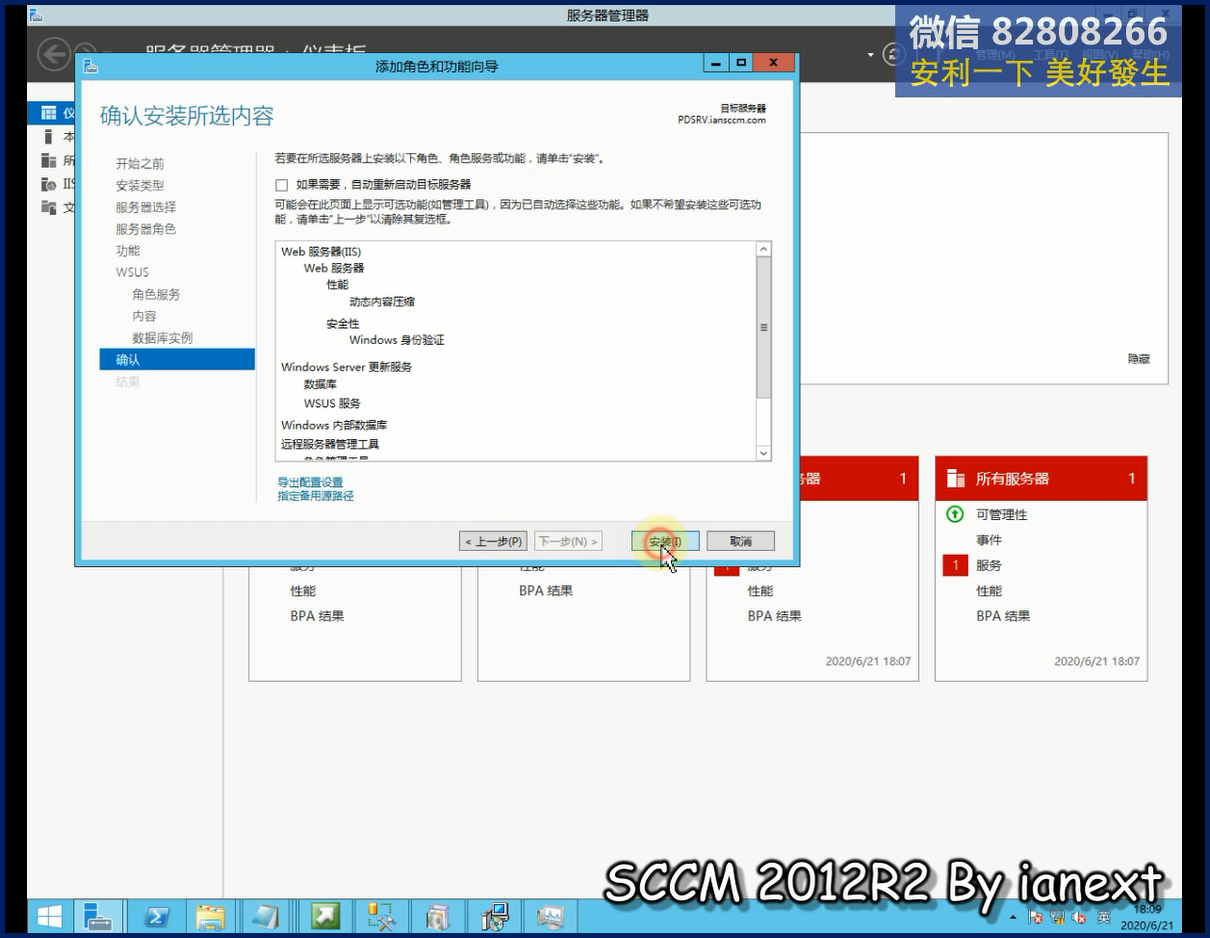Select Windows 身份验证 in the feature list

(x=397, y=340)
